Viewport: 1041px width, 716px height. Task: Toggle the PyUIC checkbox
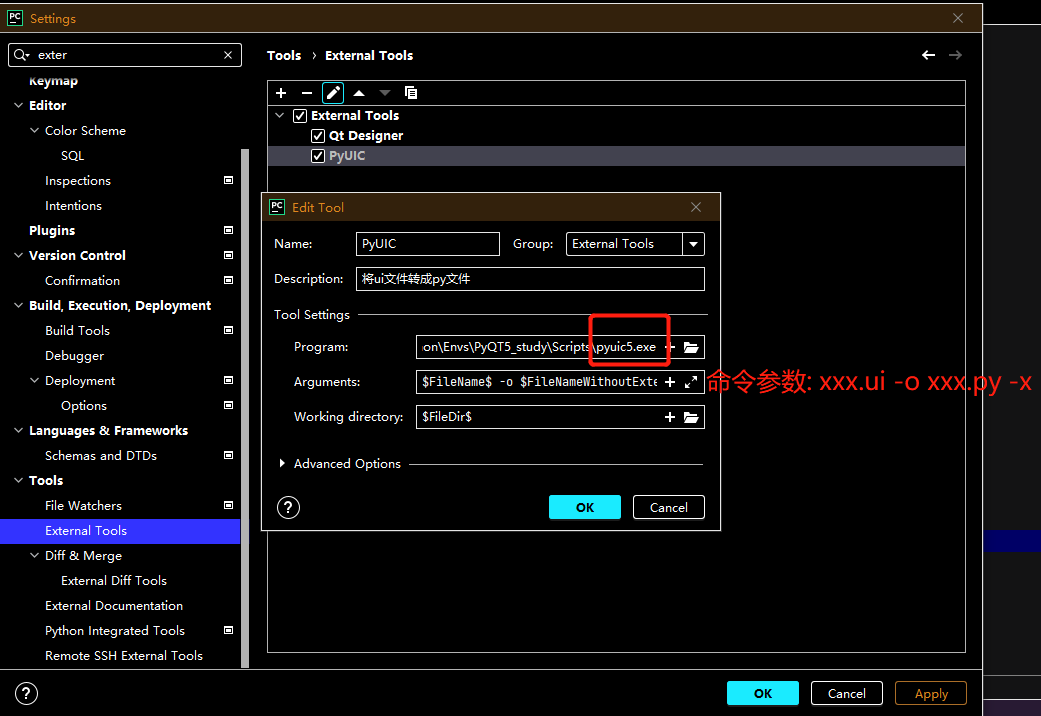click(318, 156)
